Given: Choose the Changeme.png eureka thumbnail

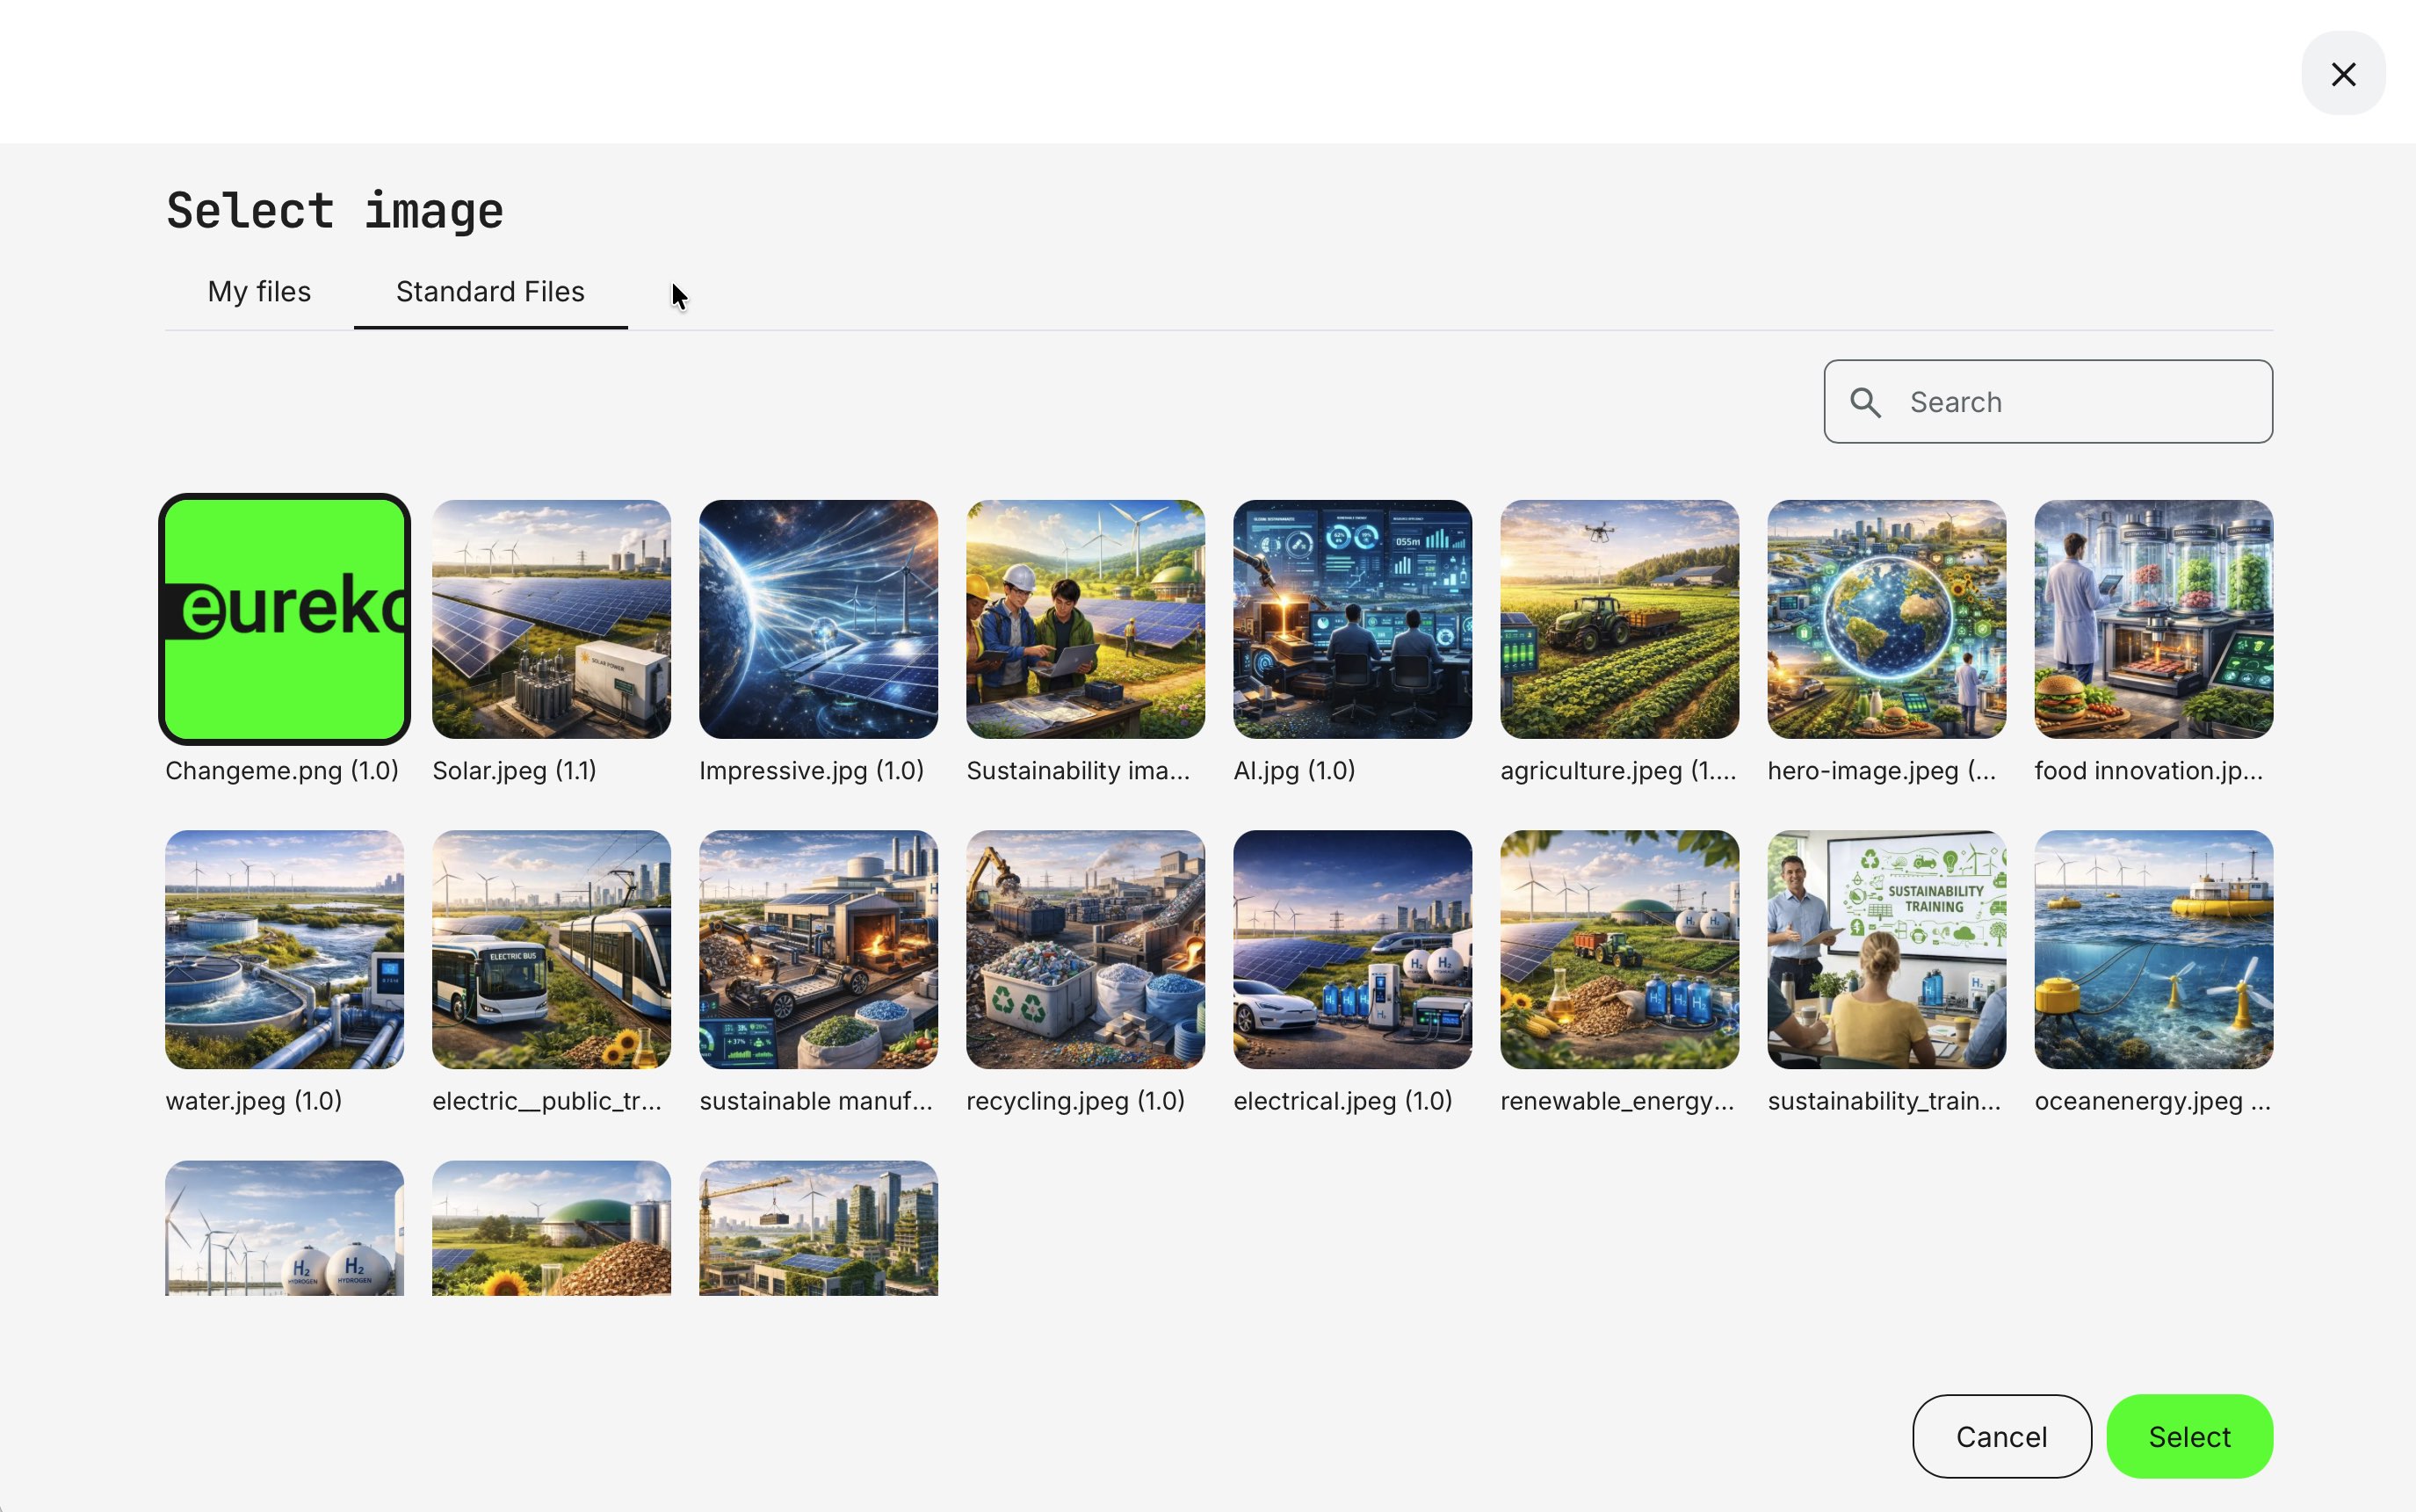Looking at the screenshot, I should point(285,619).
